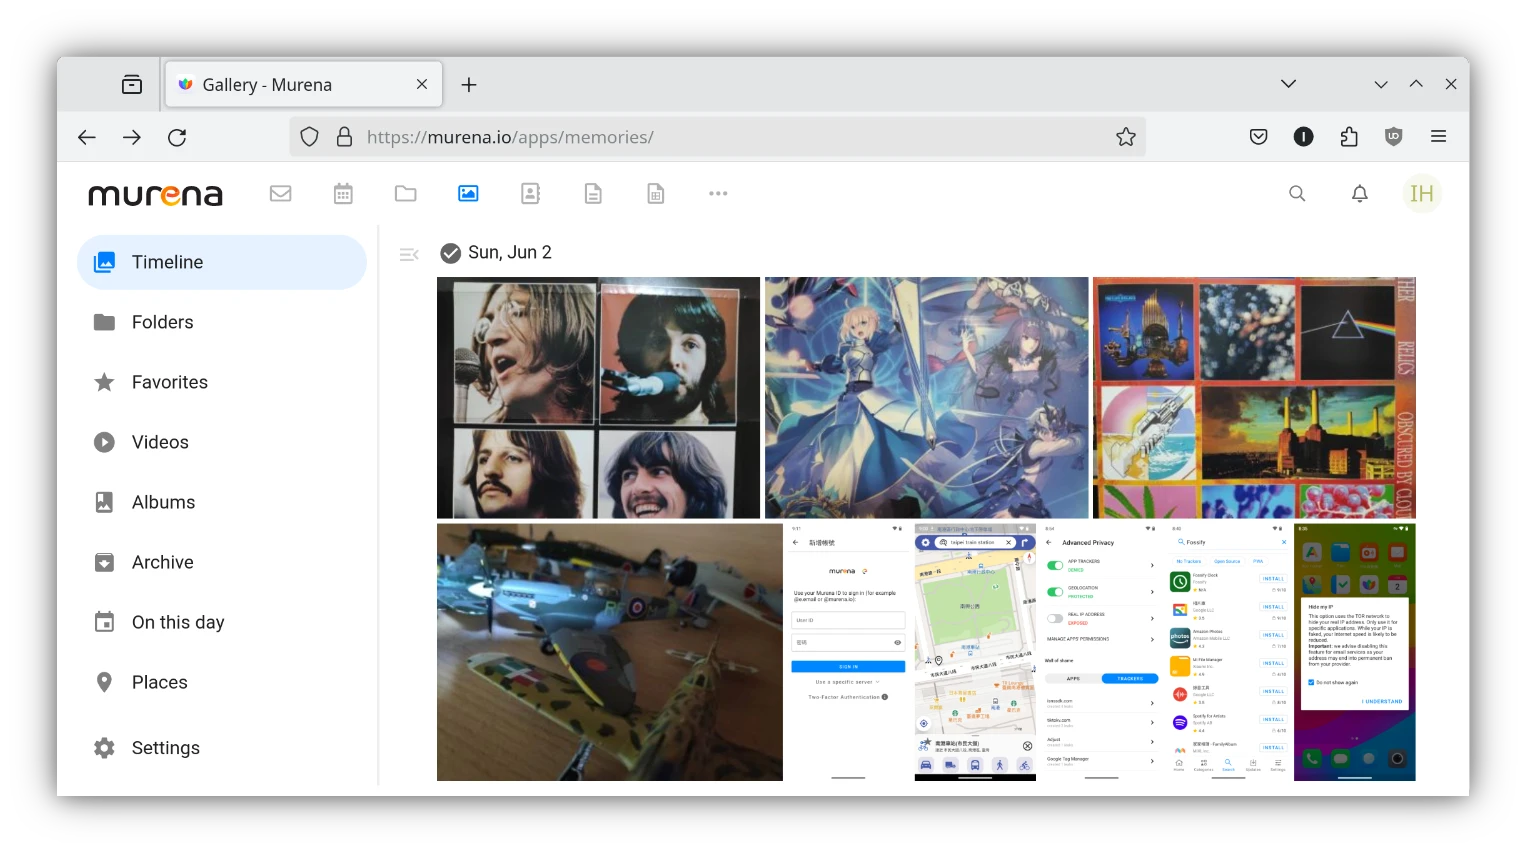The width and height of the screenshot is (1524, 851).
Task: Open the Contacts app icon
Action: [531, 194]
